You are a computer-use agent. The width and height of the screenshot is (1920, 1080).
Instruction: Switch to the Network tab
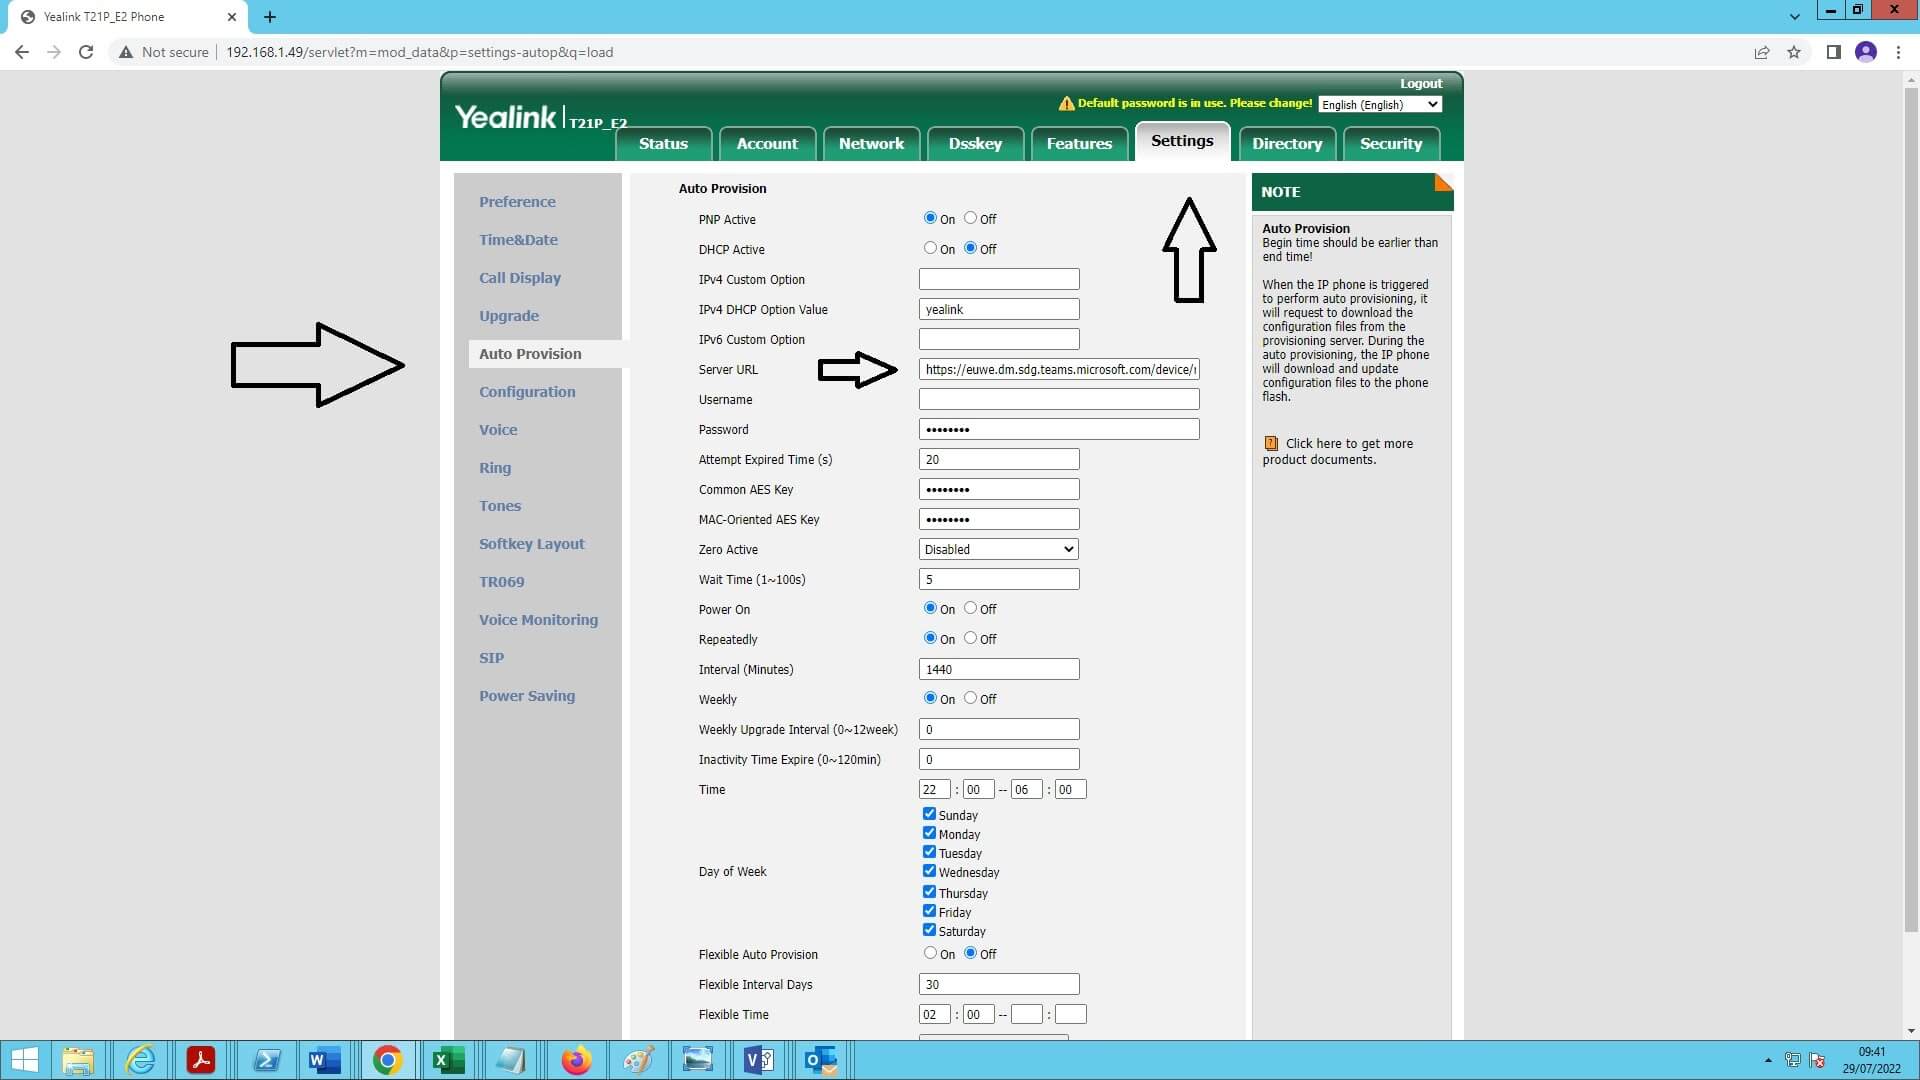[871, 143]
